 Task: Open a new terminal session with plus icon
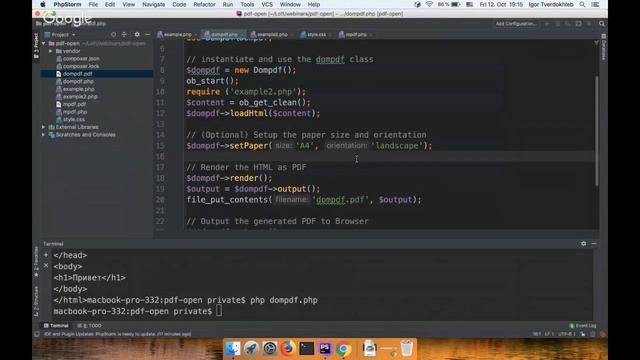[x=46, y=255]
